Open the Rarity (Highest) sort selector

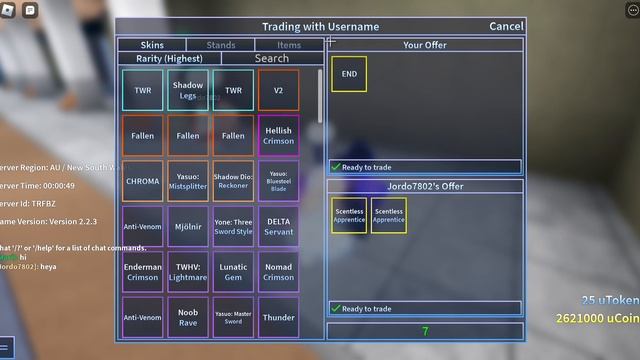click(x=169, y=58)
